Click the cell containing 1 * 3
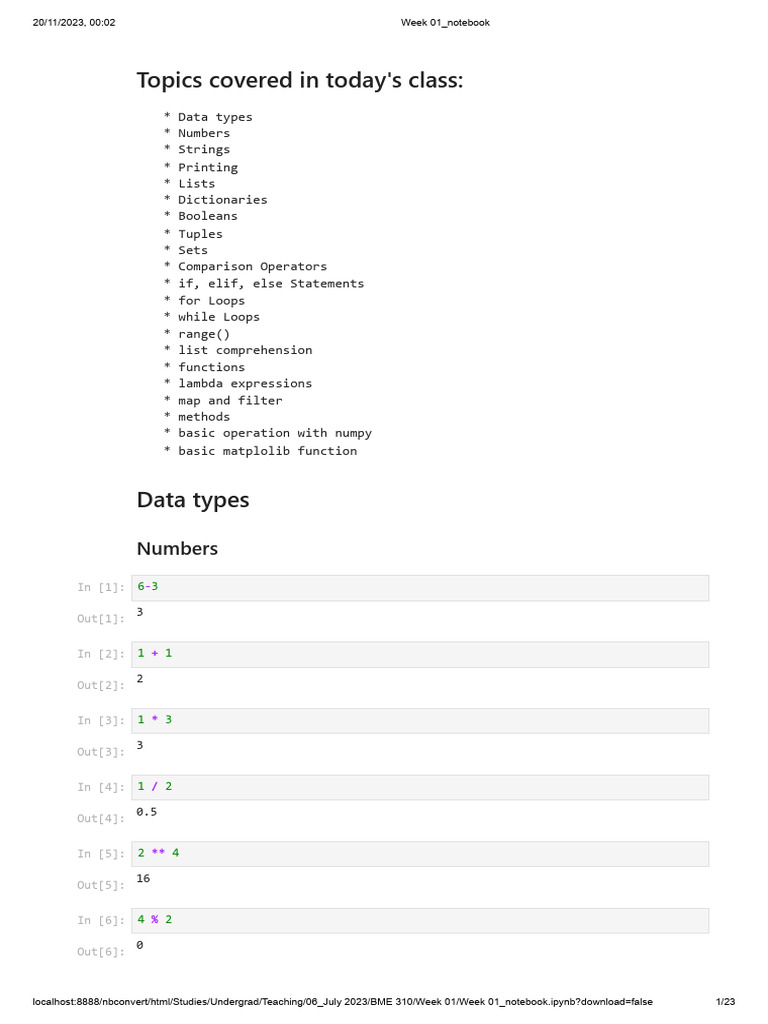768x1024 pixels. (420, 721)
